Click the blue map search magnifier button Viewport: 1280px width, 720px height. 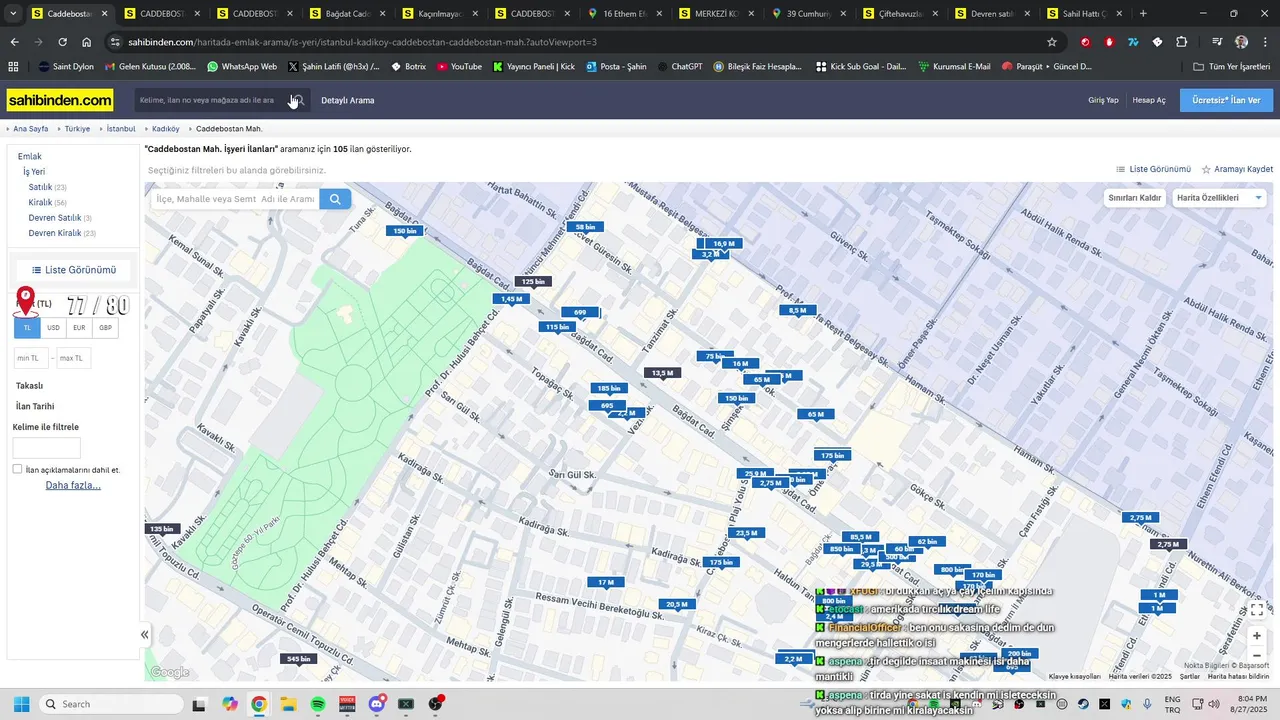(x=335, y=199)
